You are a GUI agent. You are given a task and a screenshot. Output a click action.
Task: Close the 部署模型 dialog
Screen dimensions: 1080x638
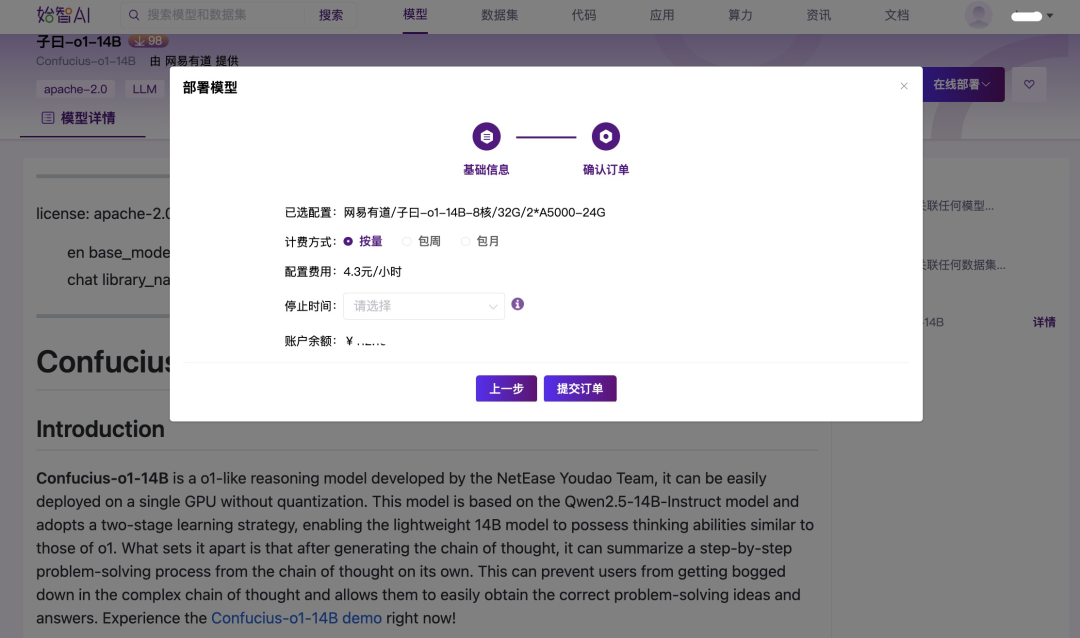click(x=904, y=86)
